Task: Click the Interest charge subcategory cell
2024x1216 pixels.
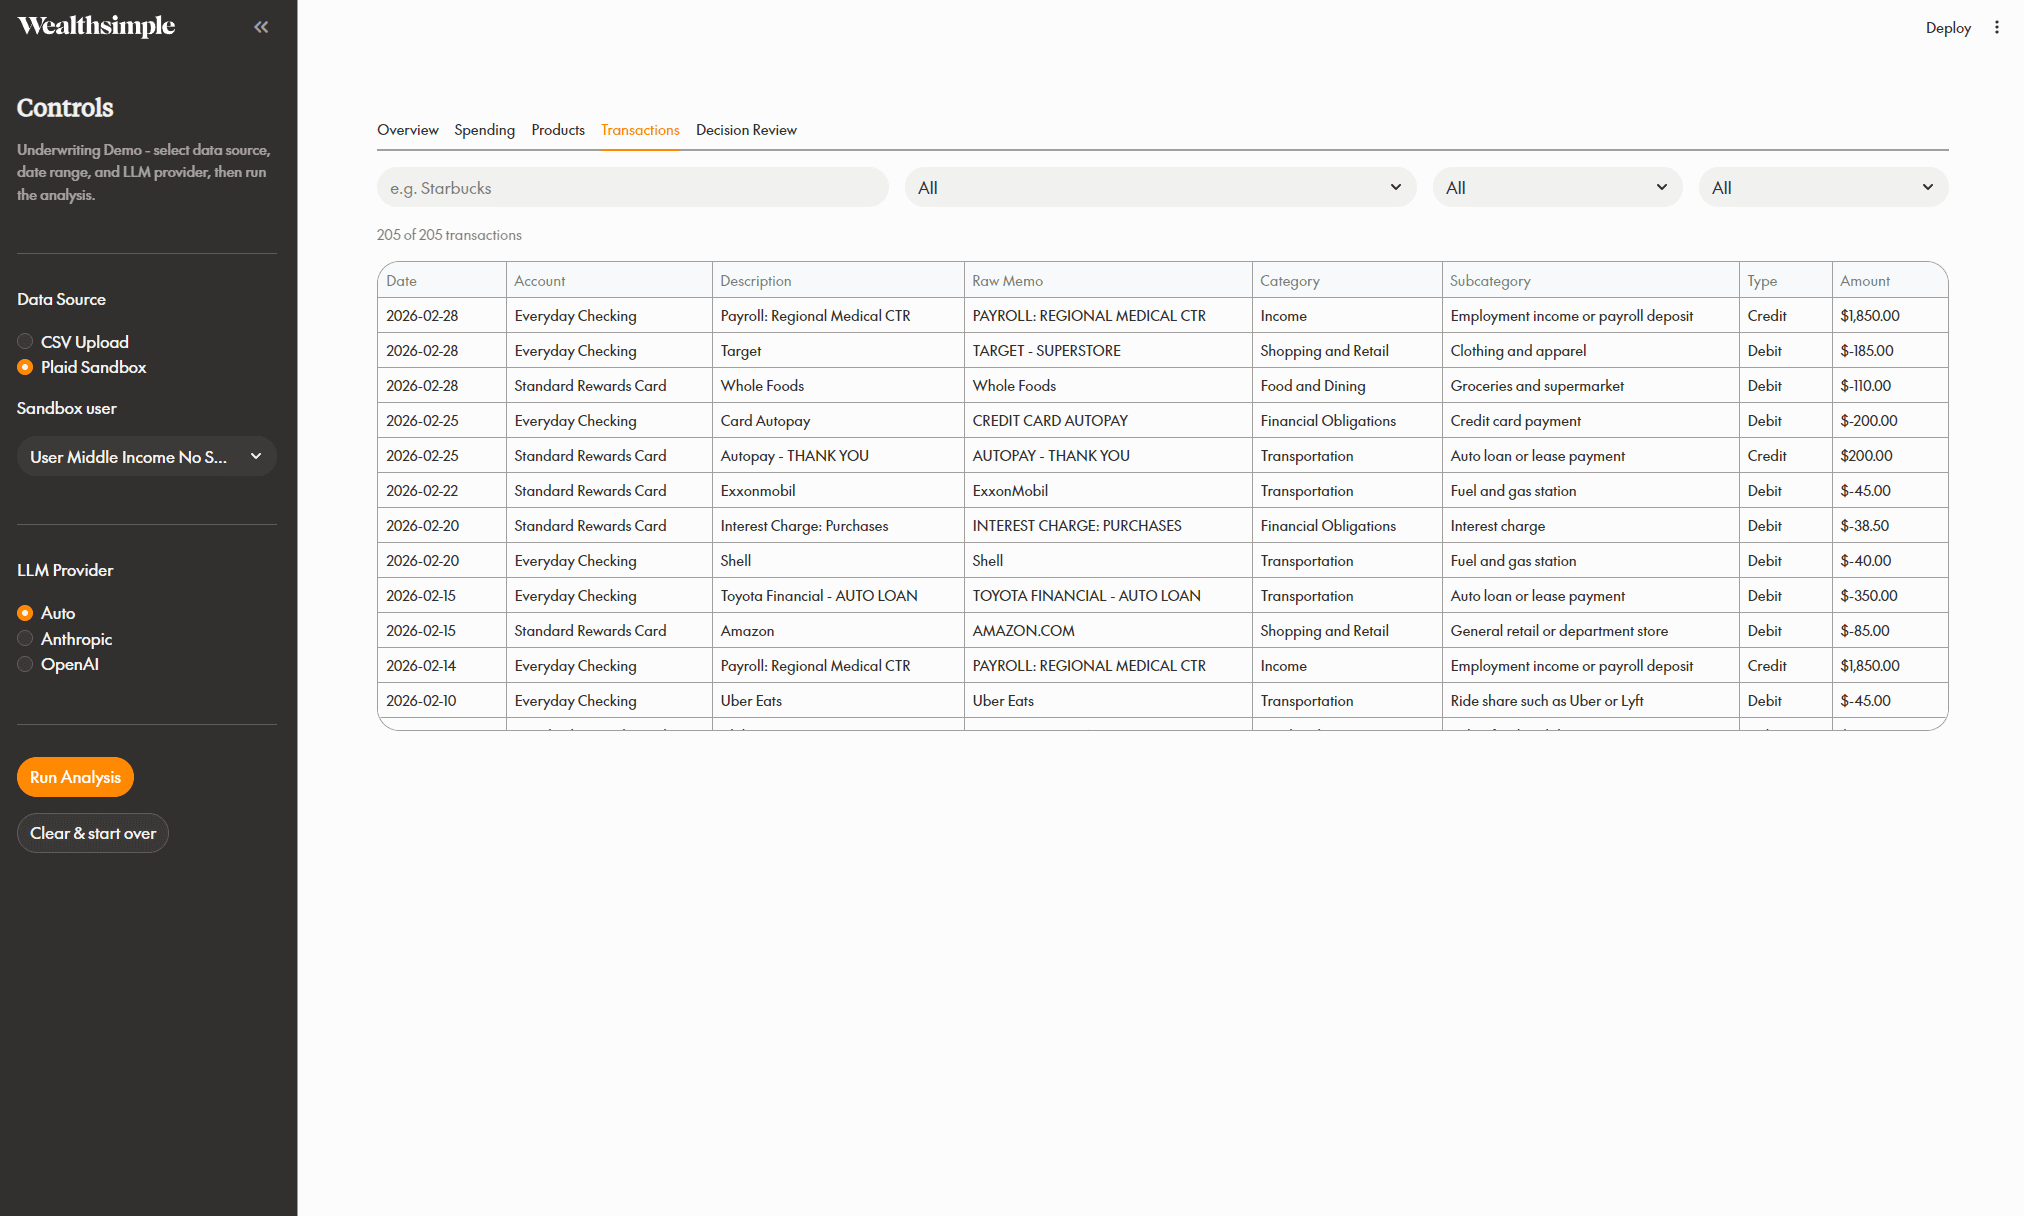Action: click(1590, 526)
